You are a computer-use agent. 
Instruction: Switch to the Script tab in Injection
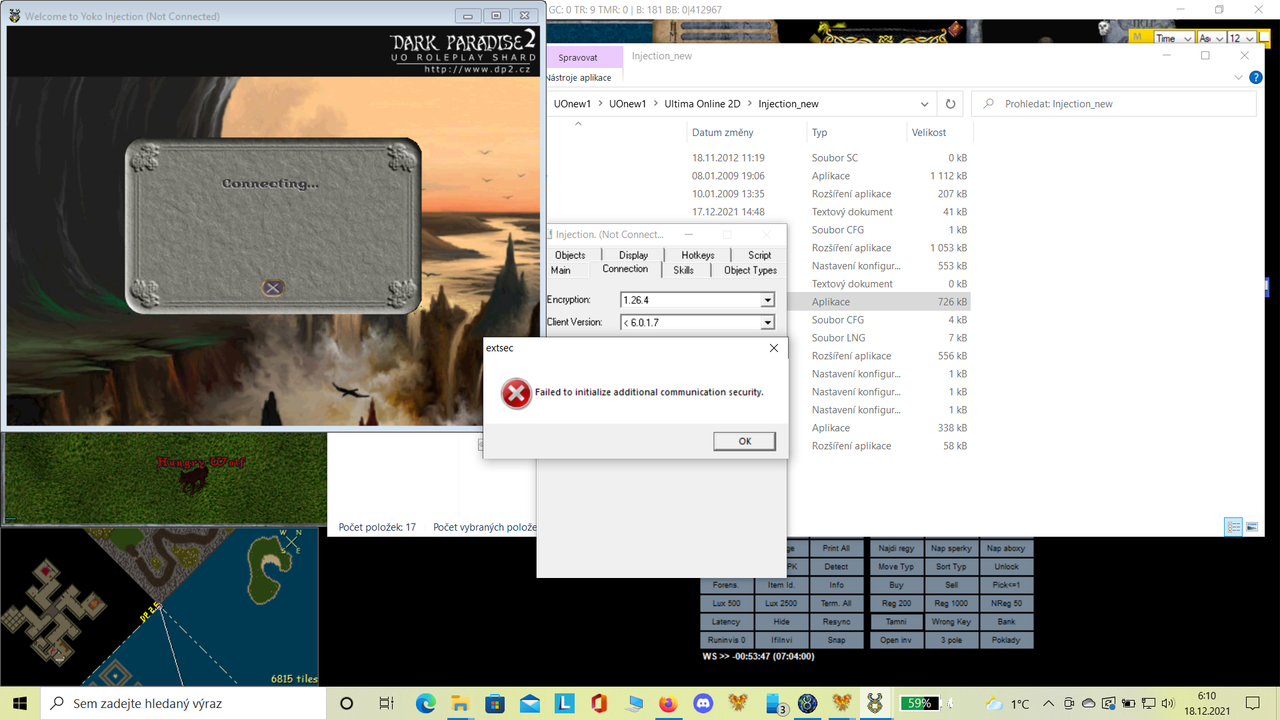(759, 255)
